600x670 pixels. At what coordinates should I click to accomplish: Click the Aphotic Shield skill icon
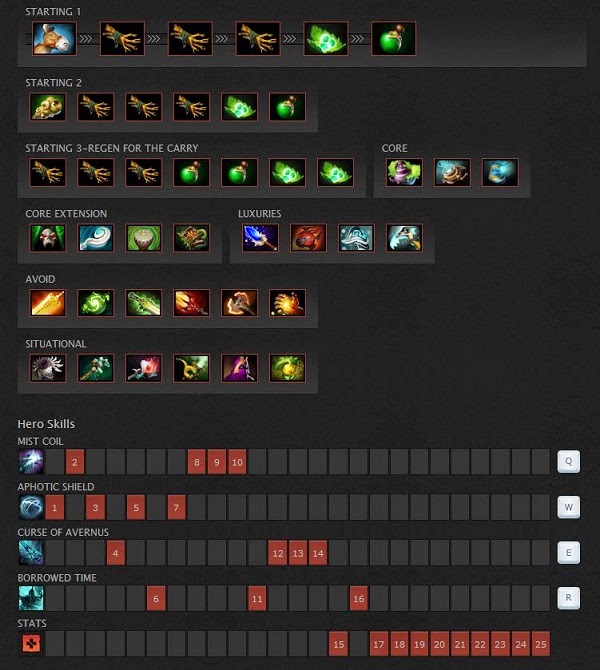click(31, 507)
